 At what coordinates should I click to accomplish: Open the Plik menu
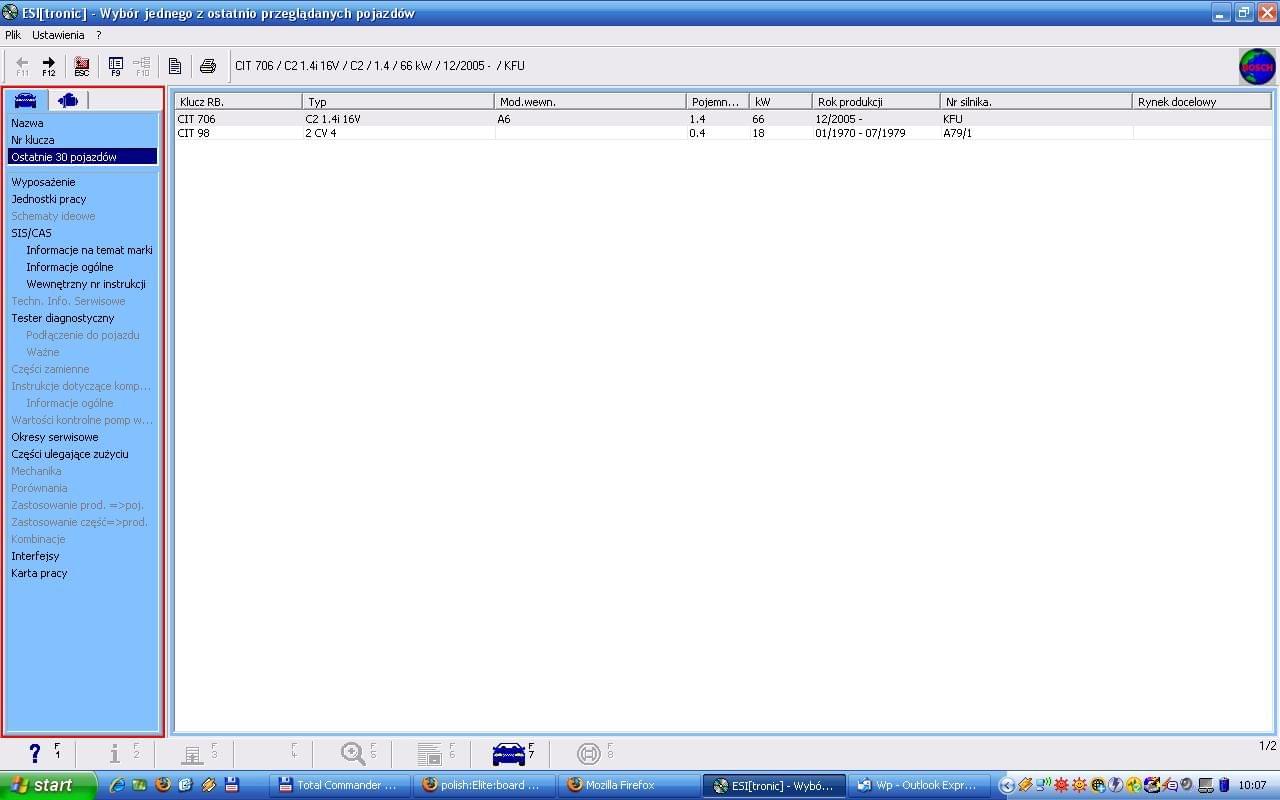tap(13, 35)
